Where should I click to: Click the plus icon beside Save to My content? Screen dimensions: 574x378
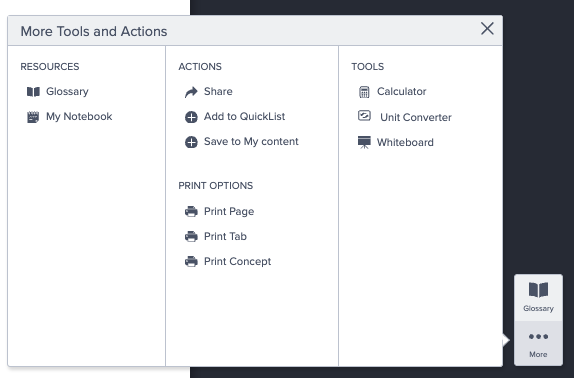pyautogui.click(x=191, y=142)
